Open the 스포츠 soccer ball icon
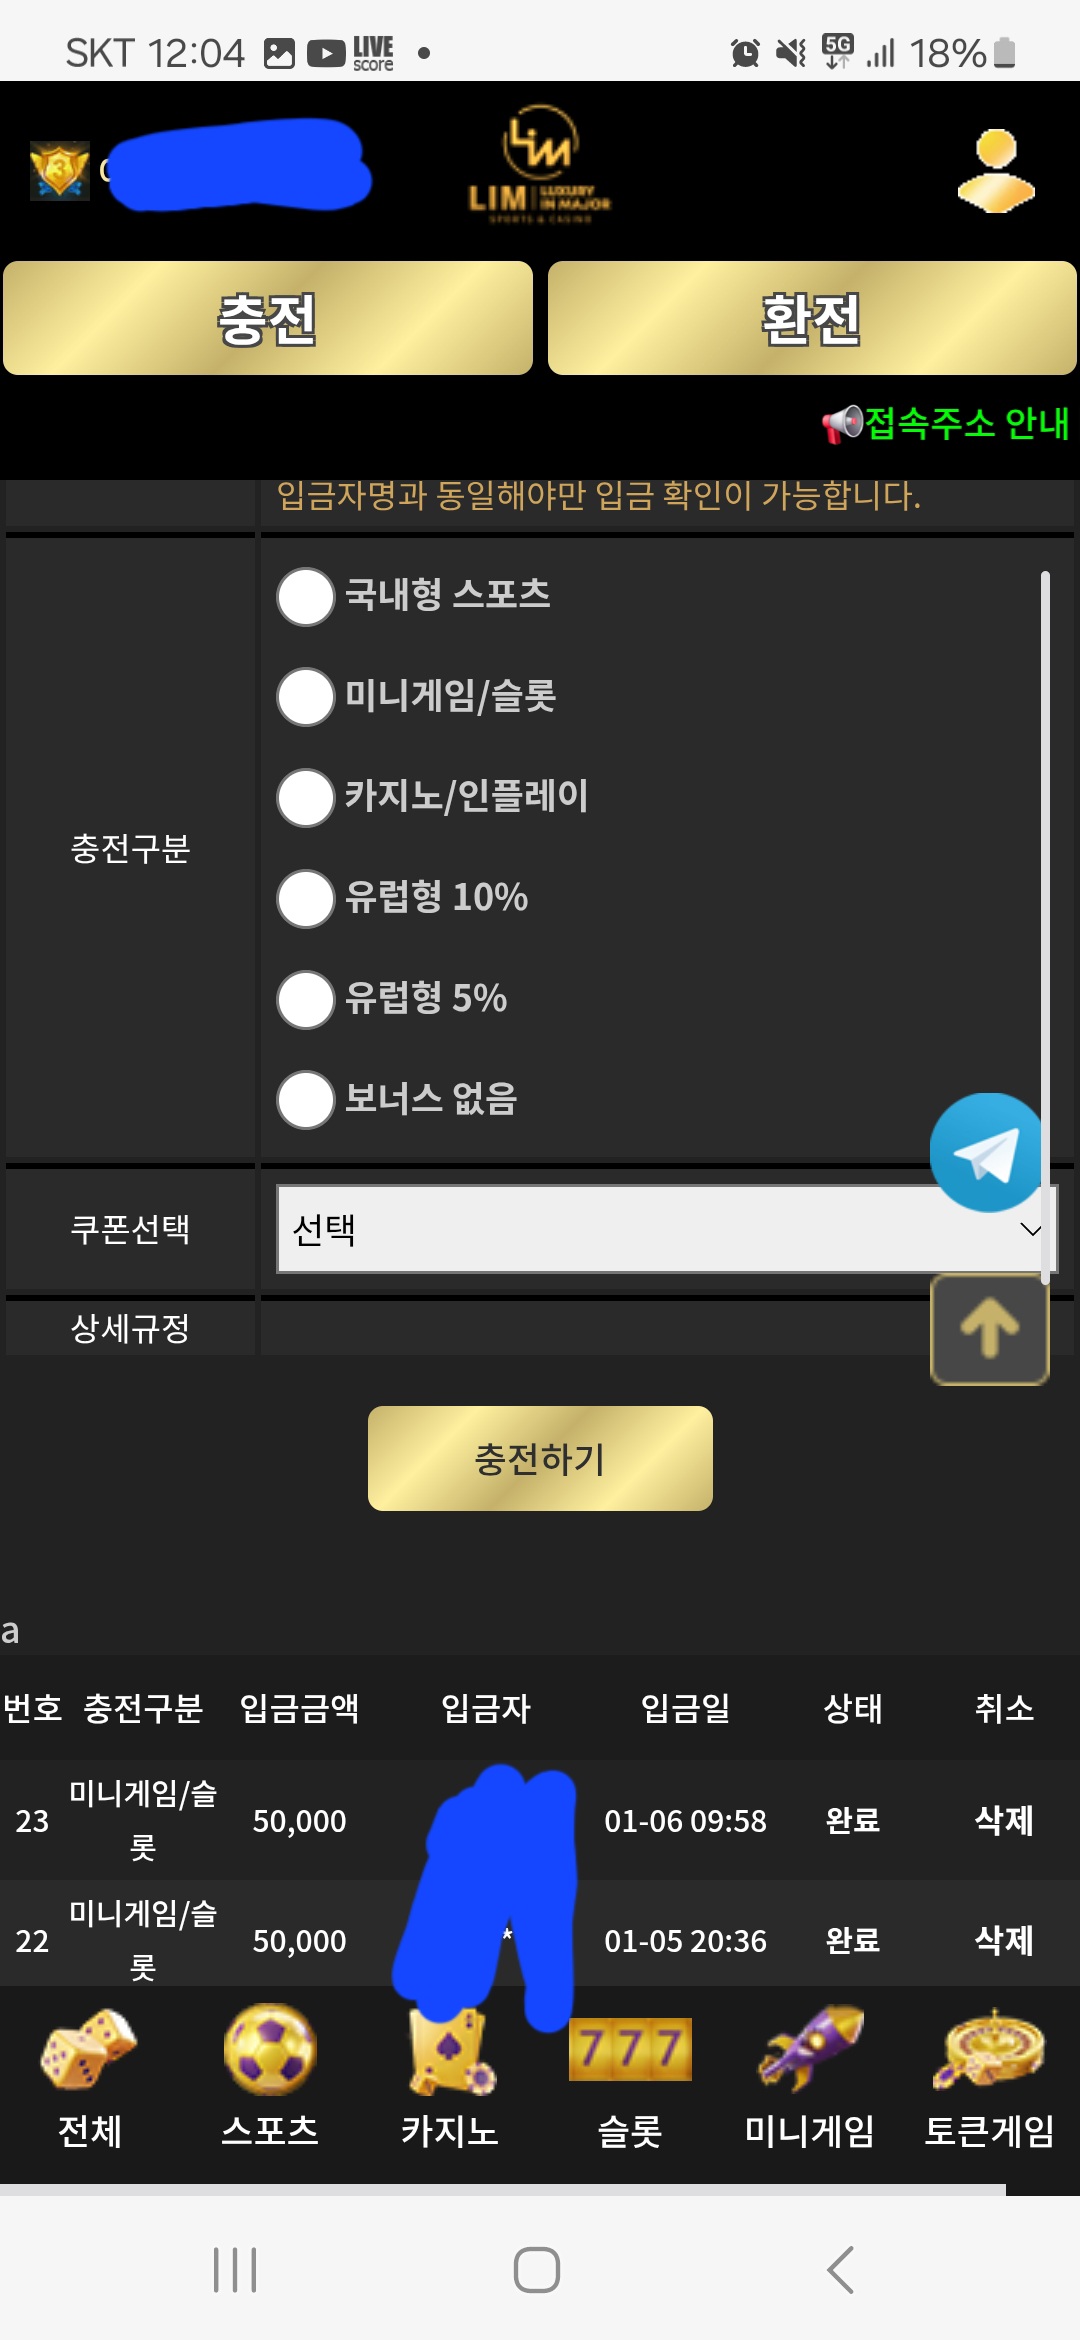The width and height of the screenshot is (1080, 2340). (x=270, y=2052)
